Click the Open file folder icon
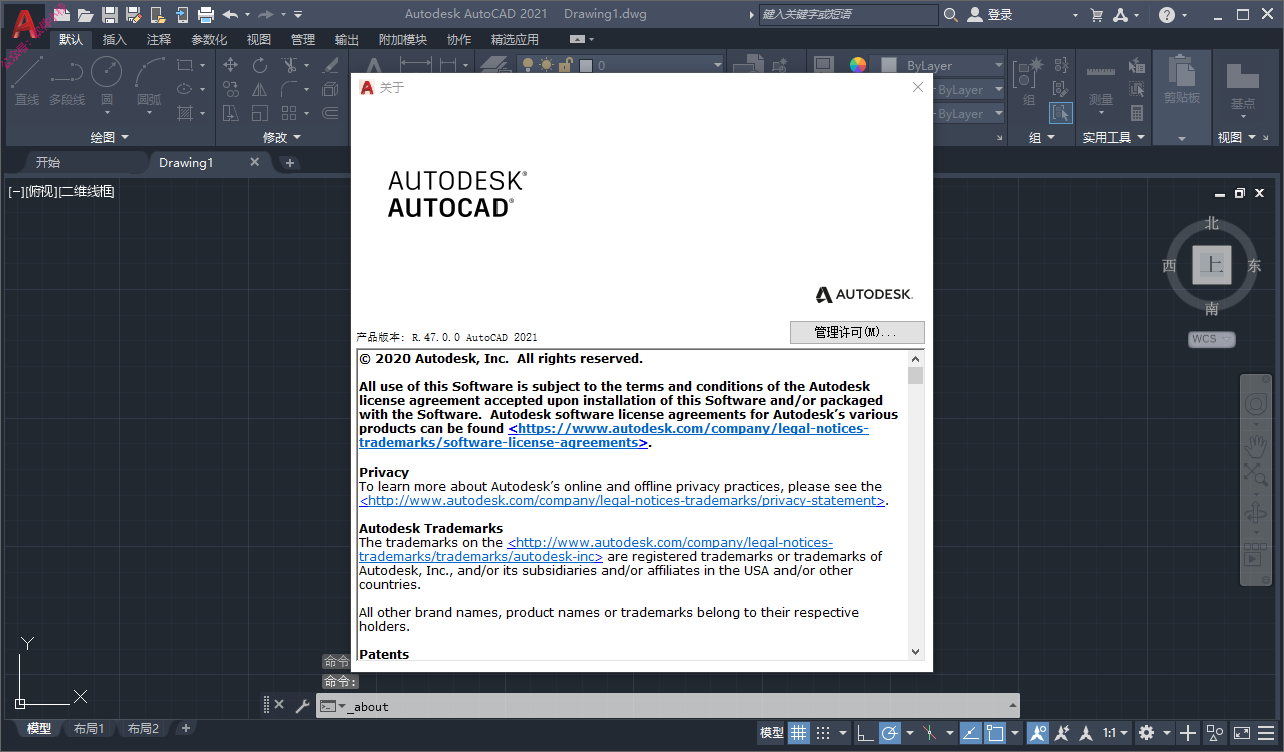Viewport: 1284px width, 752px height. [86, 14]
